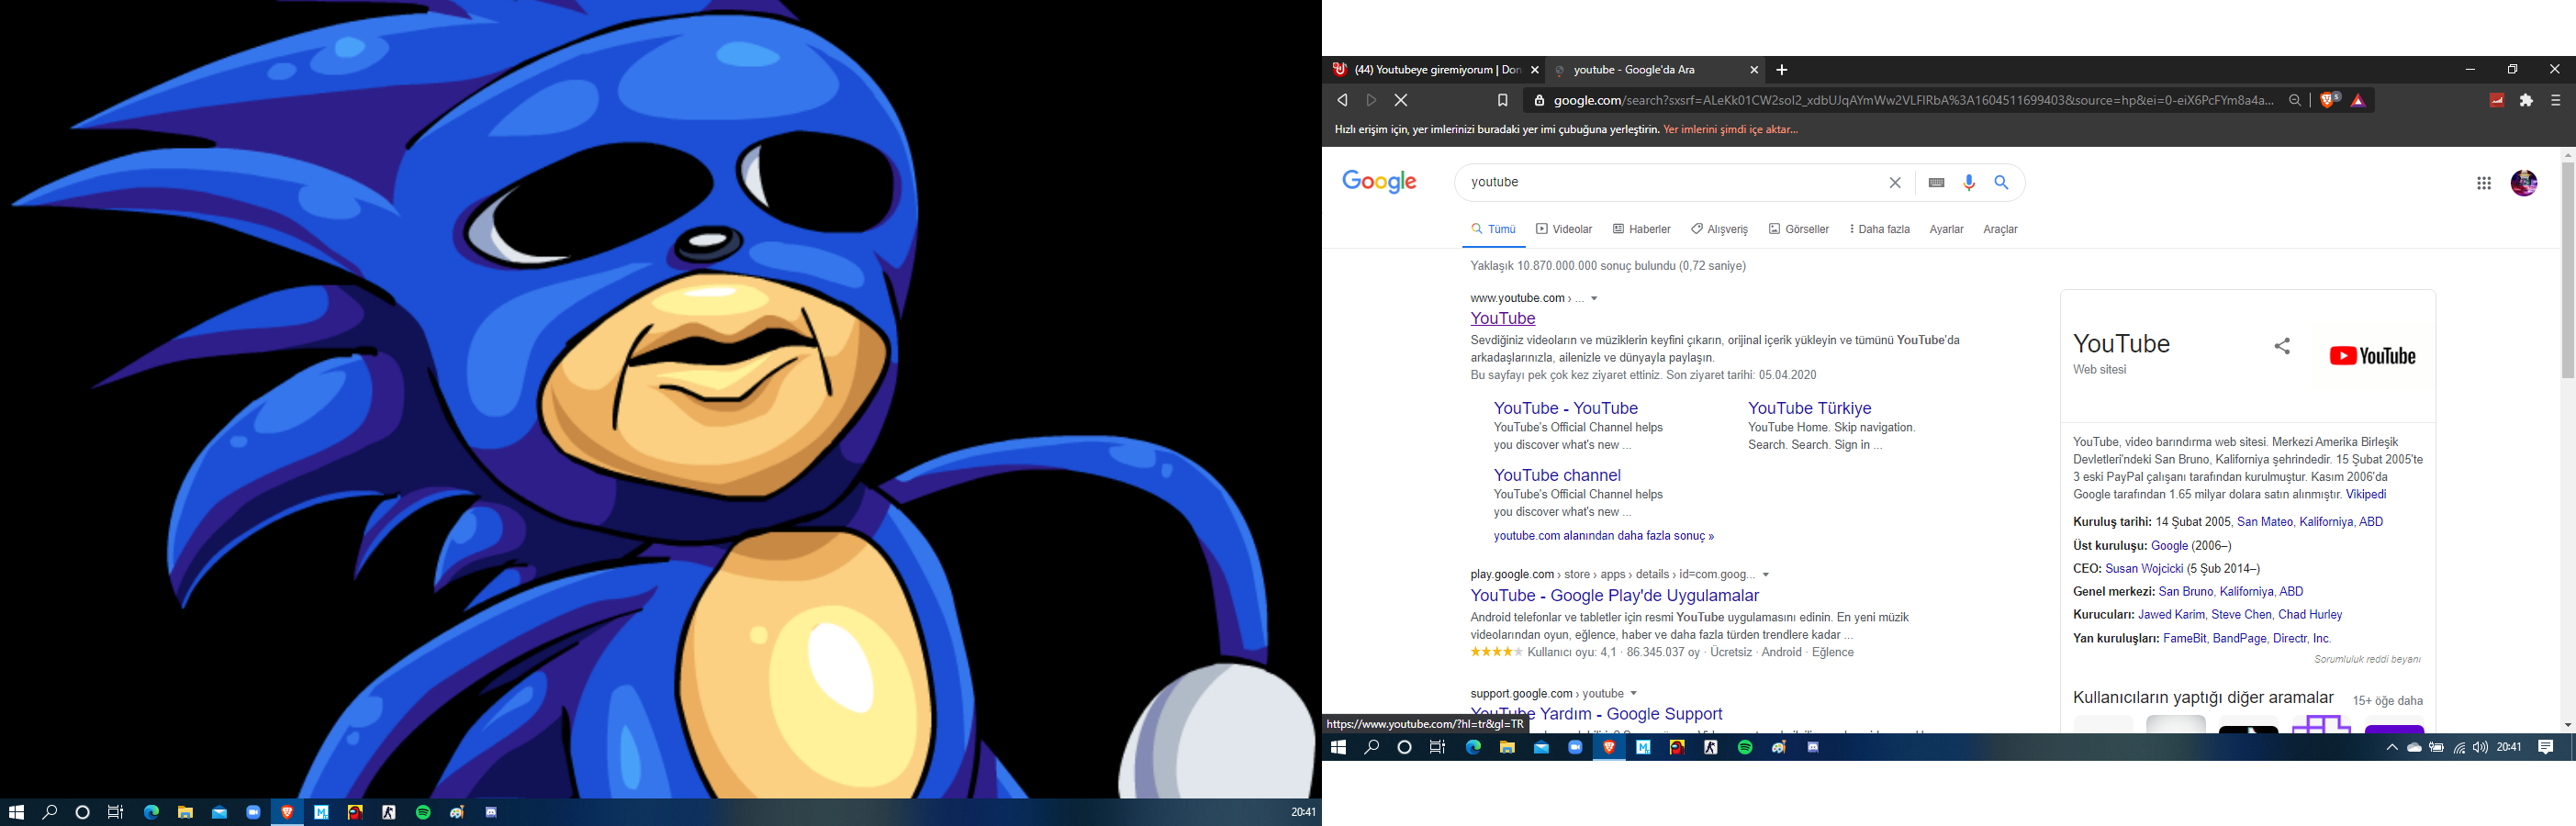This screenshot has width=2576, height=826.
Task: Click 'youtube.com alanından daha fazla sonuç »'
Action: pyautogui.click(x=1603, y=536)
